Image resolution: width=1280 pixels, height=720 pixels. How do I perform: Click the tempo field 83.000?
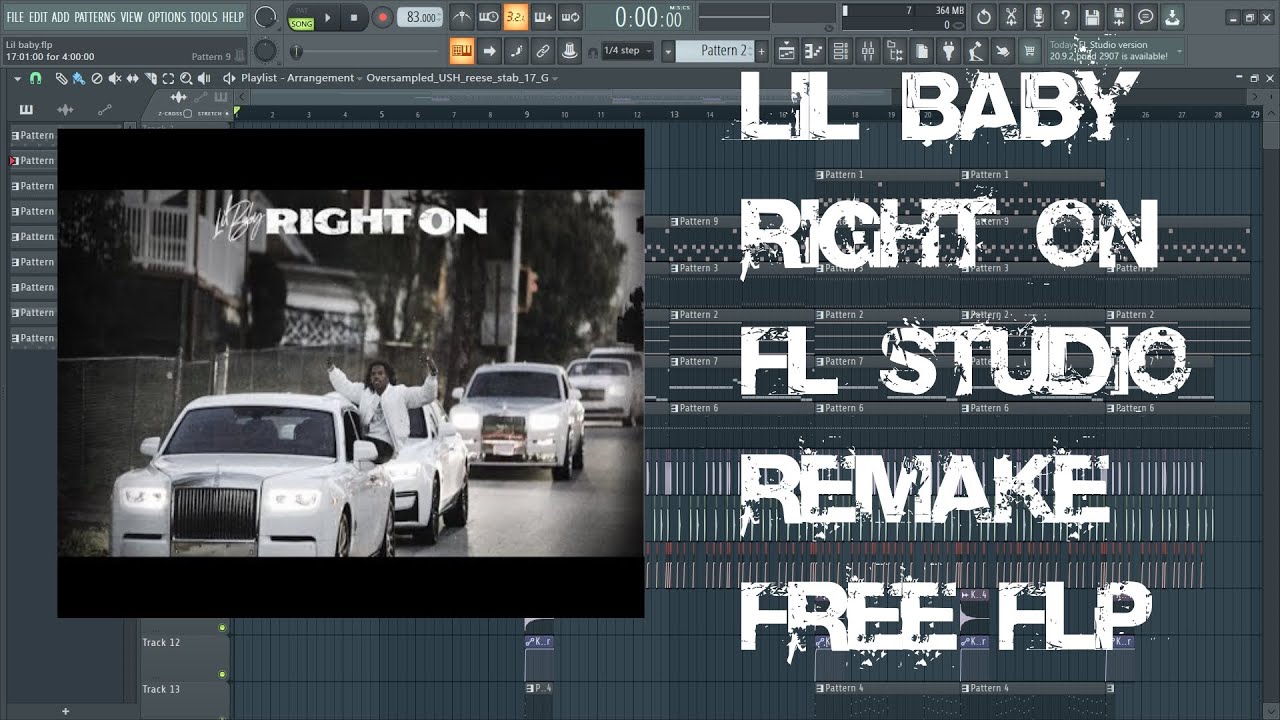(x=420, y=17)
